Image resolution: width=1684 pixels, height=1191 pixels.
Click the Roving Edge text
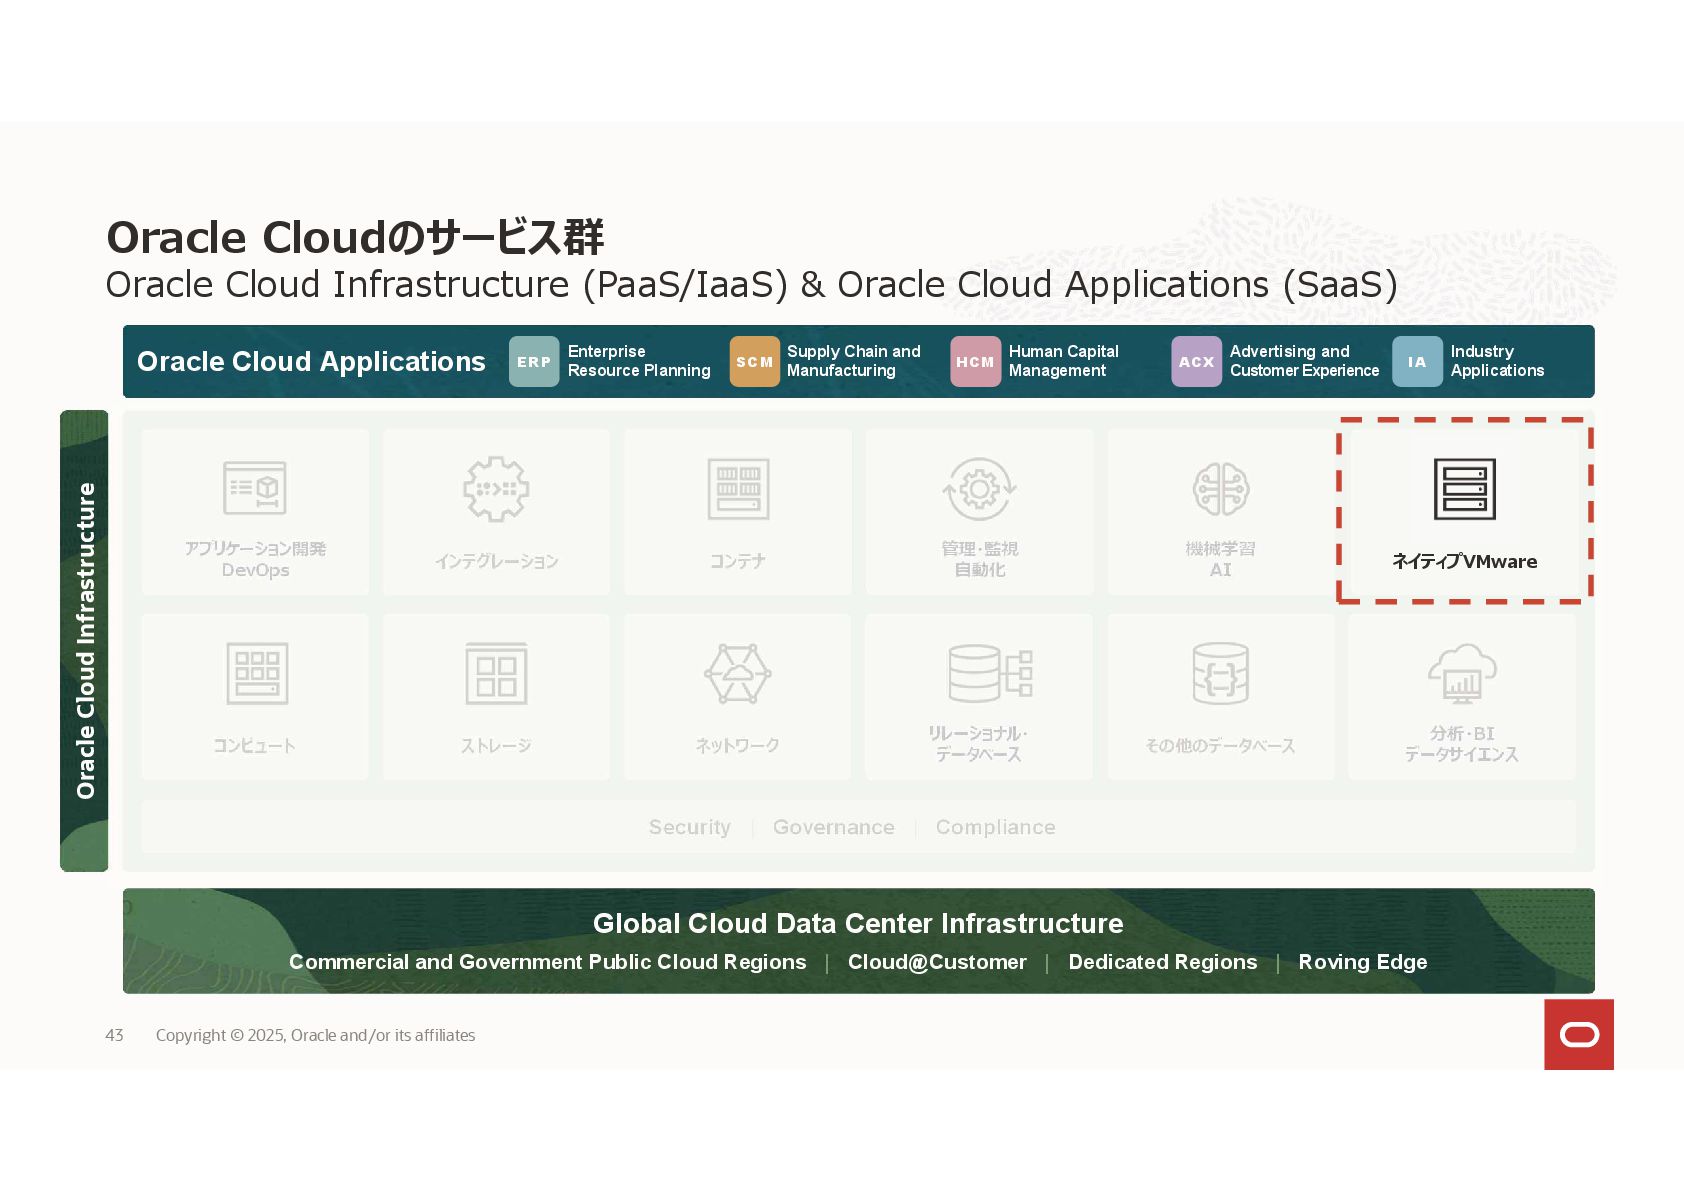coord(1363,962)
